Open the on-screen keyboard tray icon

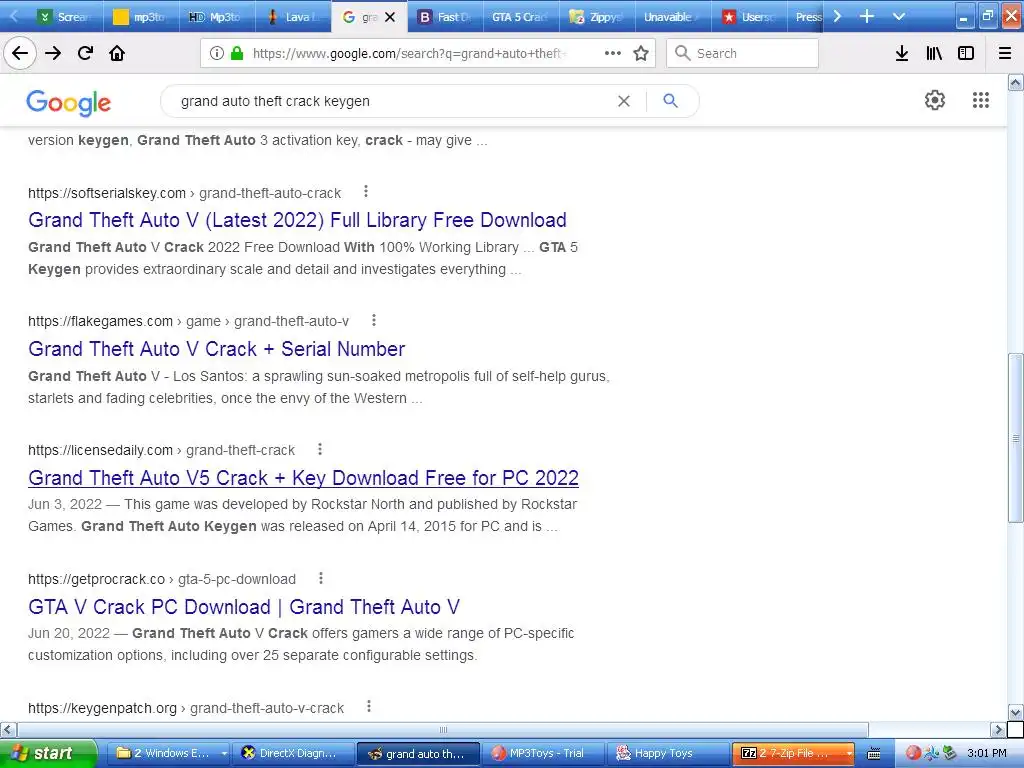[x=873, y=754]
